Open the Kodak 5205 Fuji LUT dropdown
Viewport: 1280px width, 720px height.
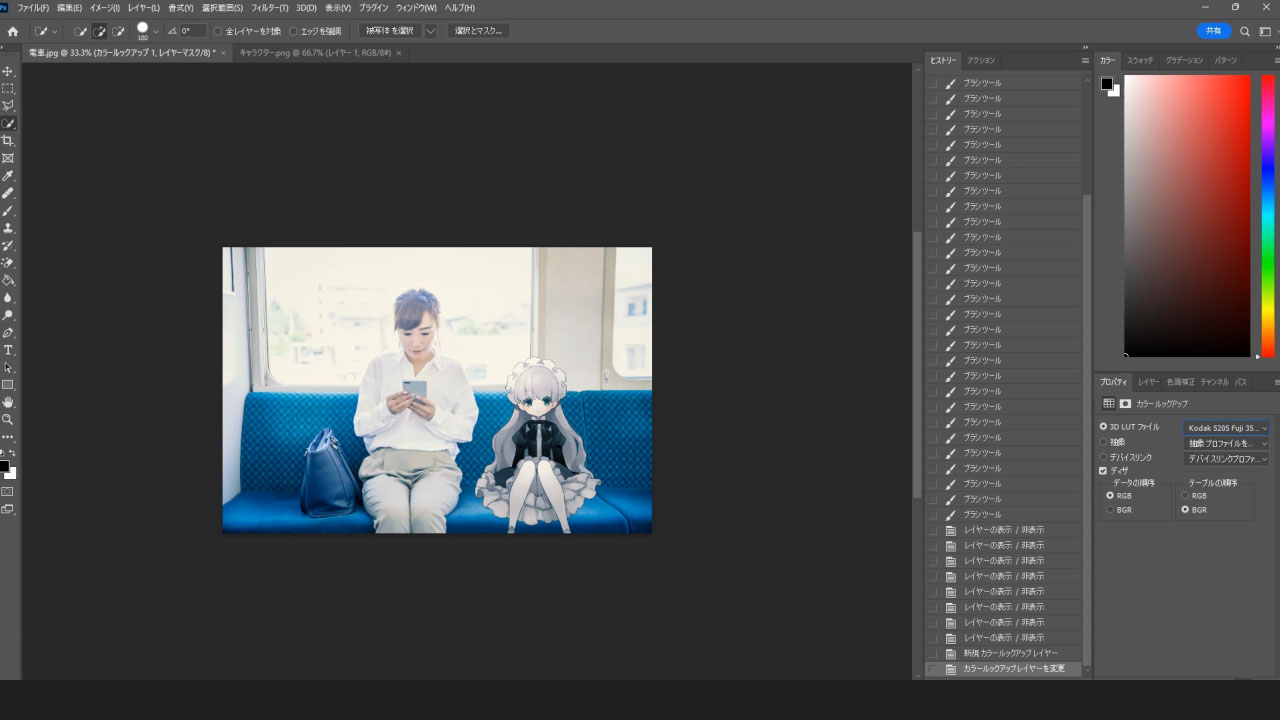(x=1226, y=428)
